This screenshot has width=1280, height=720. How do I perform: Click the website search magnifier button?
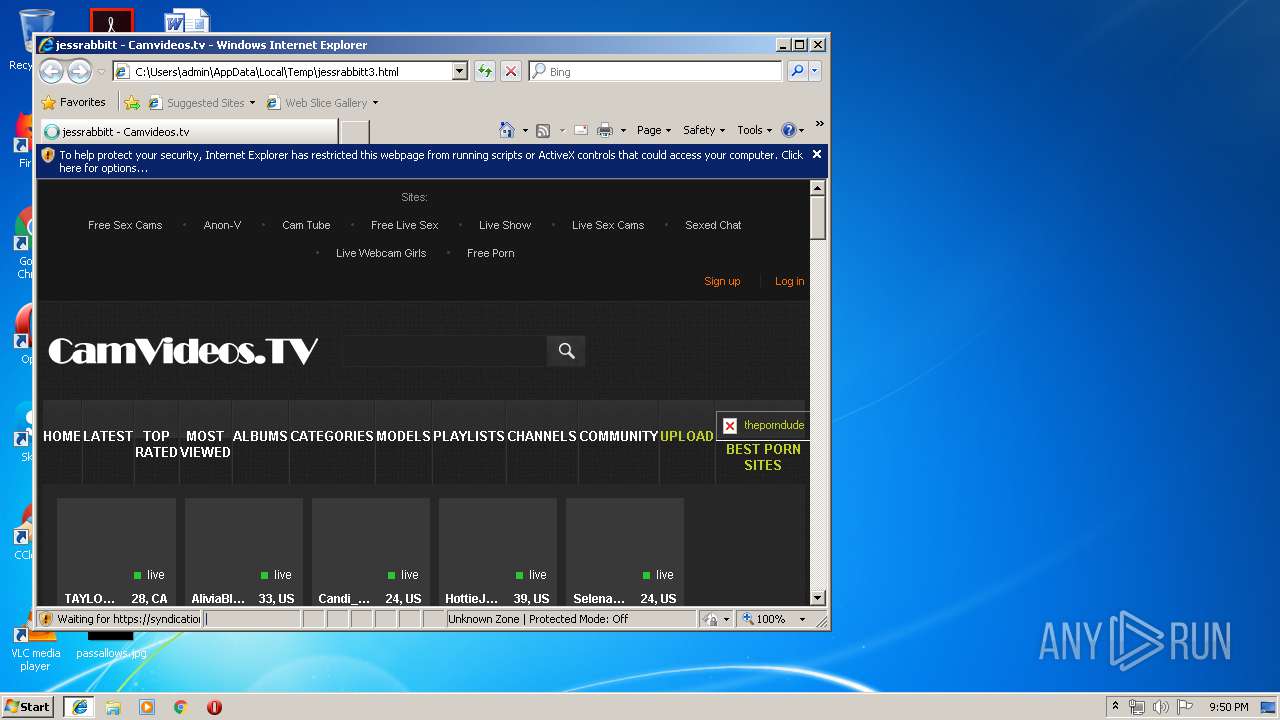[x=566, y=351]
